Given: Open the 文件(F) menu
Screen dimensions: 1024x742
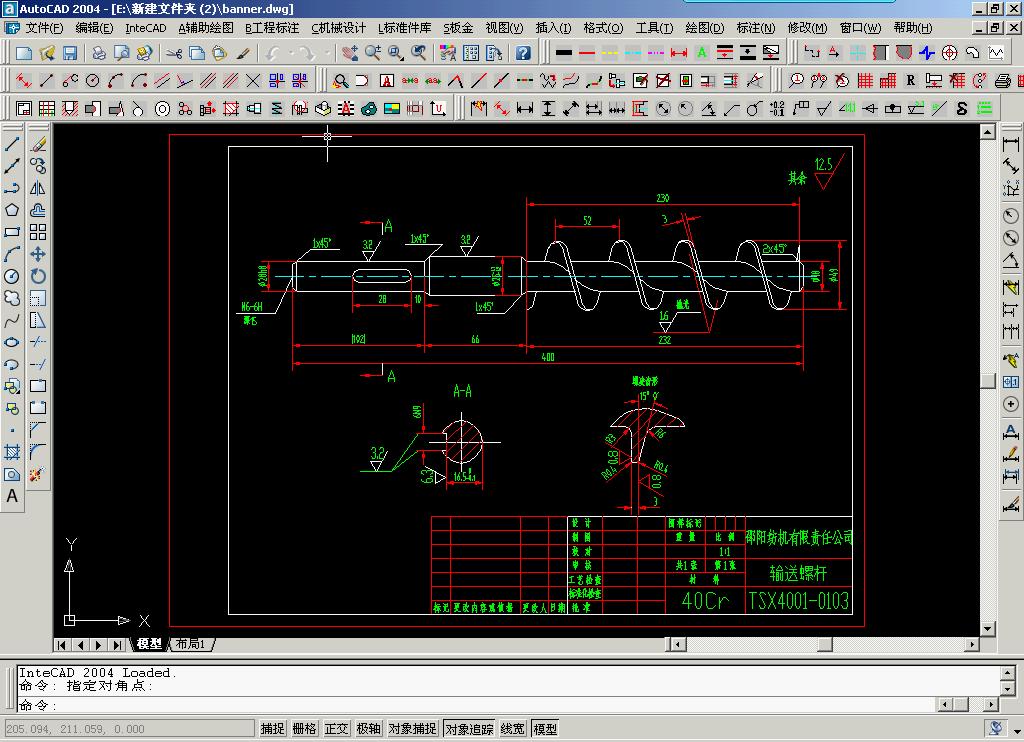Looking at the screenshot, I should pyautogui.click(x=43, y=28).
